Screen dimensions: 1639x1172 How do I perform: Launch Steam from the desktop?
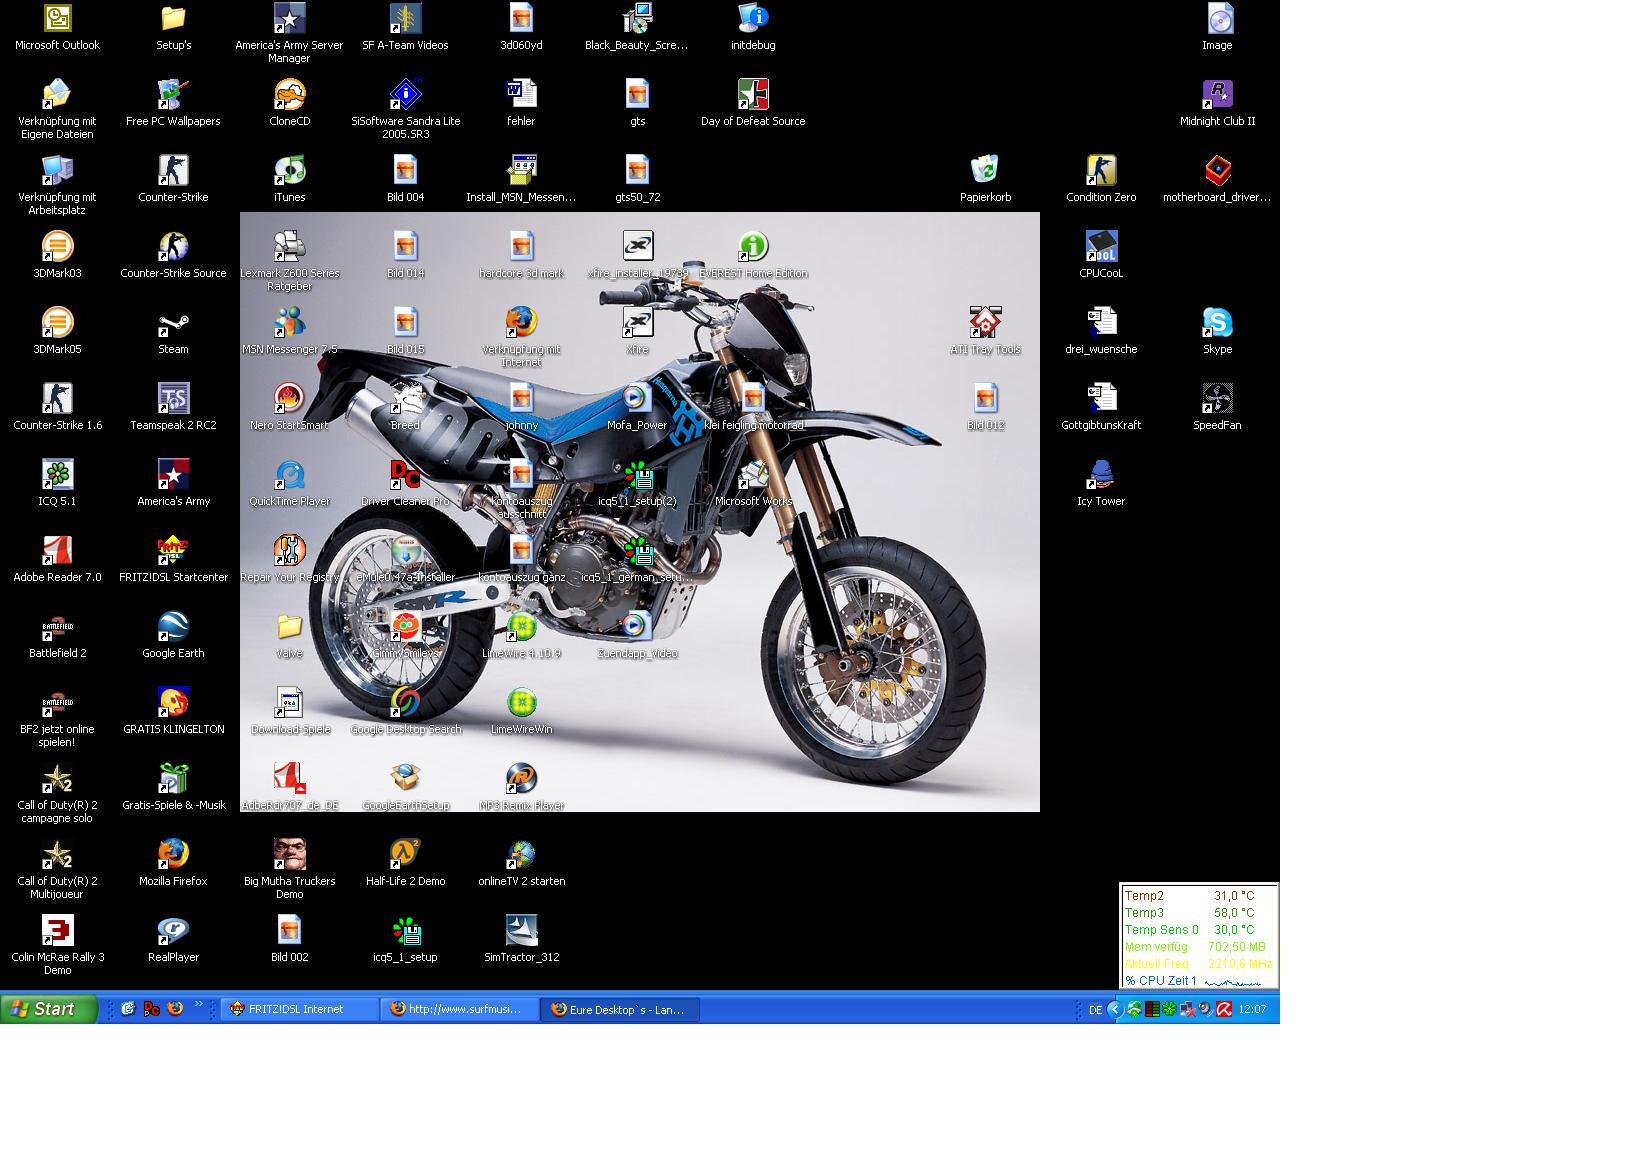pyautogui.click(x=173, y=324)
